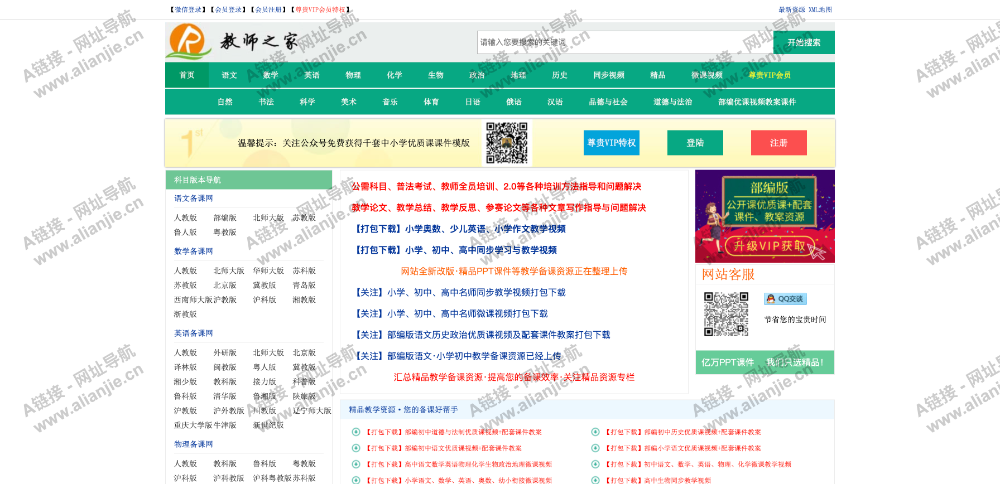The width and height of the screenshot is (1000, 484).
Task: Select yellow 尊贵VIP会员 in the navigation bar
Action: coord(770,75)
